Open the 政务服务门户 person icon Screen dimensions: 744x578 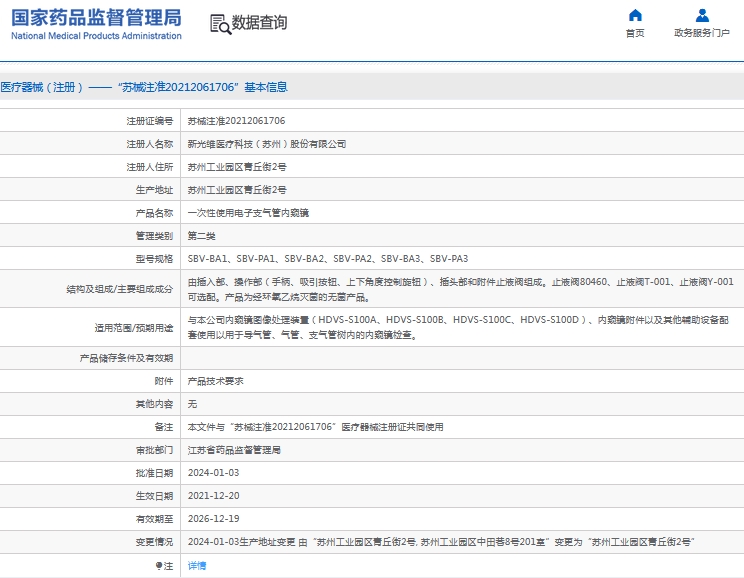702,16
